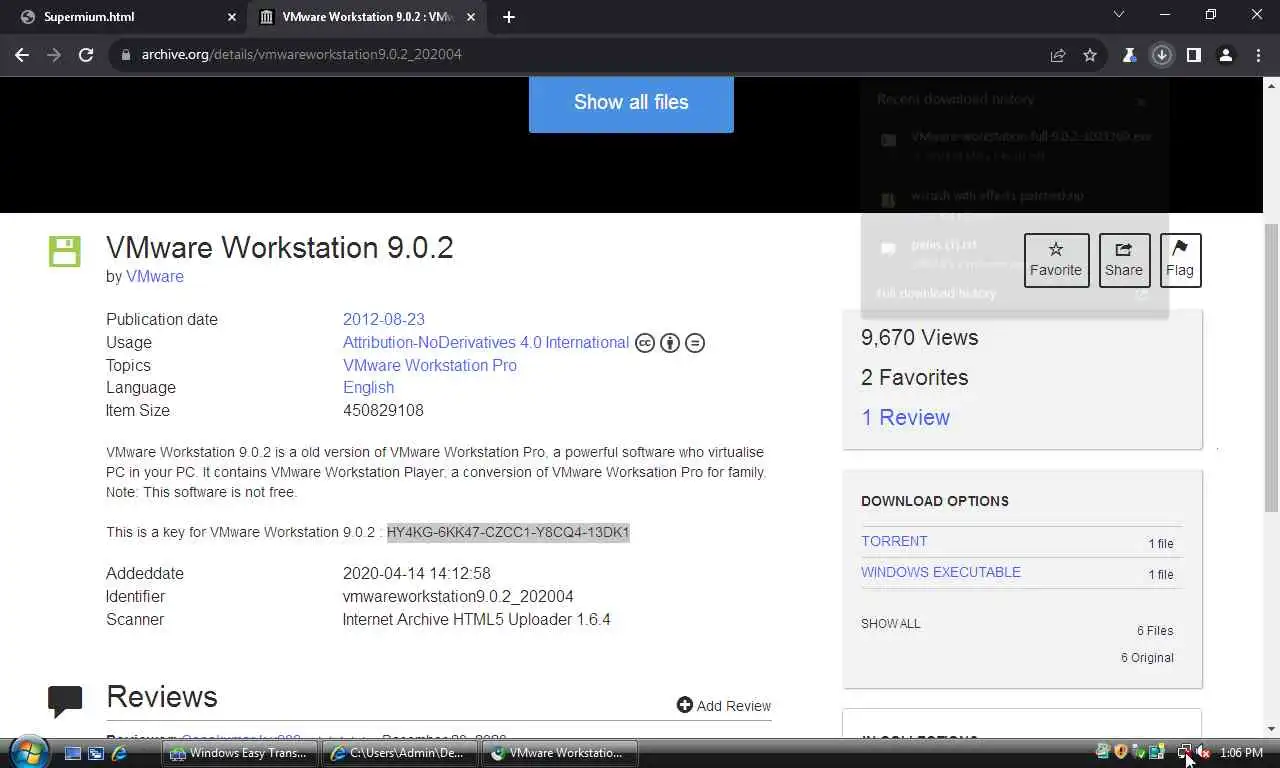Open the browser downloads icon
1280x768 pixels.
pyautogui.click(x=1161, y=55)
